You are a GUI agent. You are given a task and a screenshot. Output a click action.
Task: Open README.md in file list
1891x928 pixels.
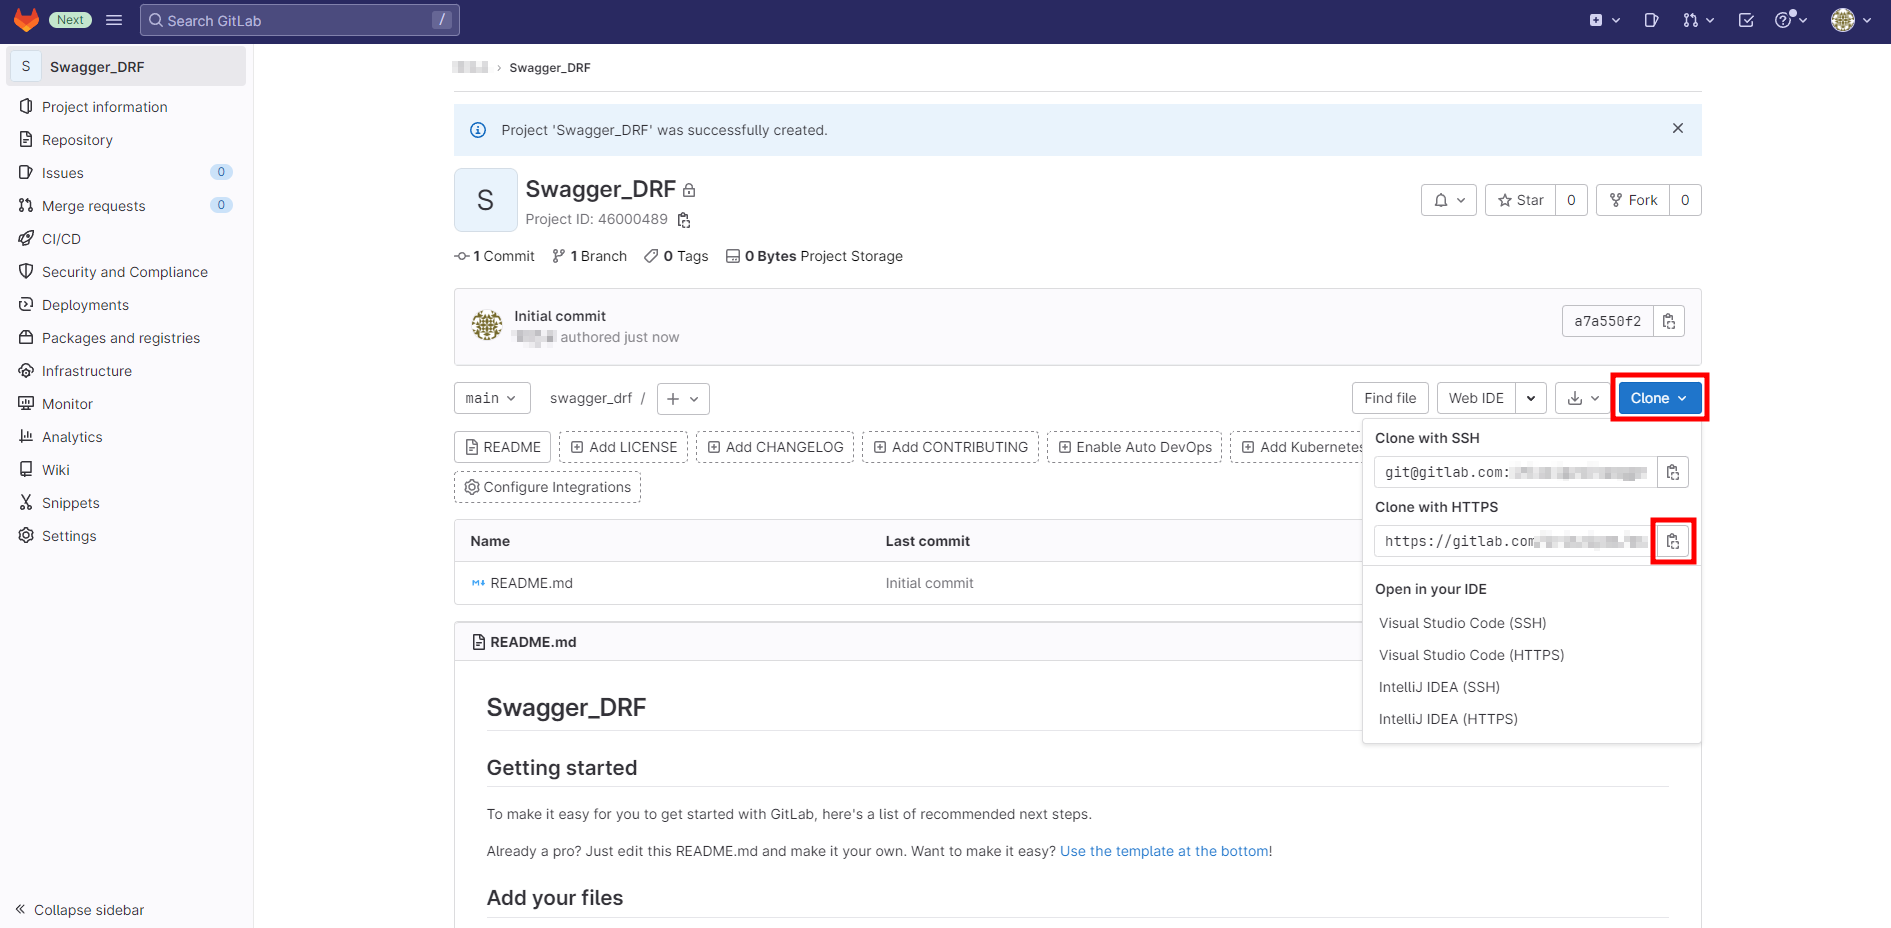(531, 583)
